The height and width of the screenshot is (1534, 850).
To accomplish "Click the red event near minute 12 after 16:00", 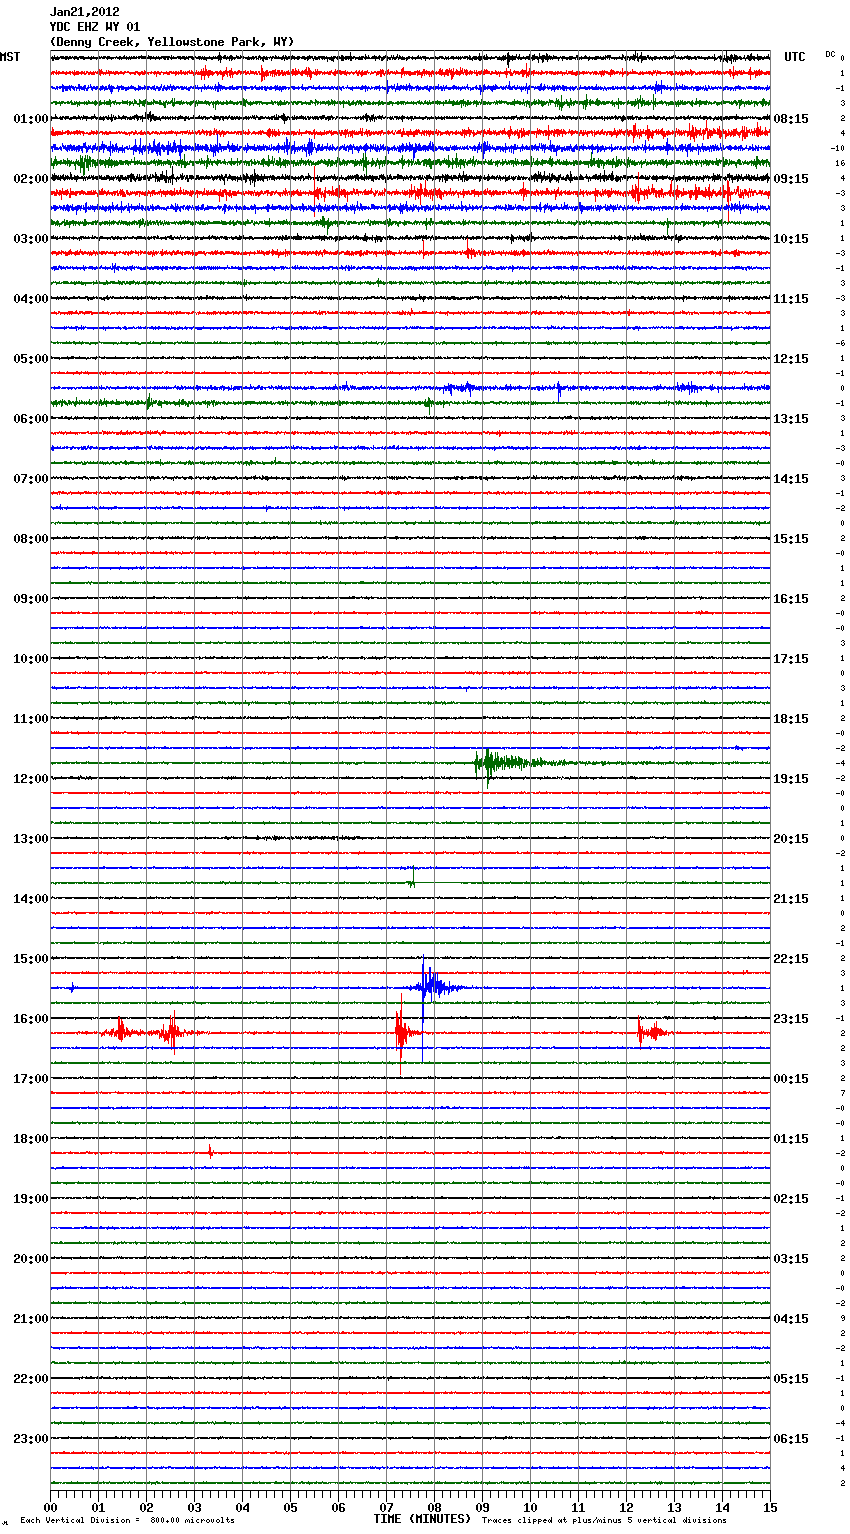I will [653, 1031].
